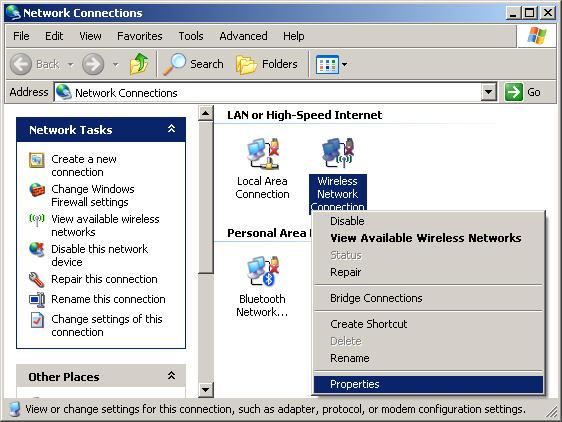The height and width of the screenshot is (422, 562).
Task: Click the Create a new connection icon
Action: pos(37,160)
